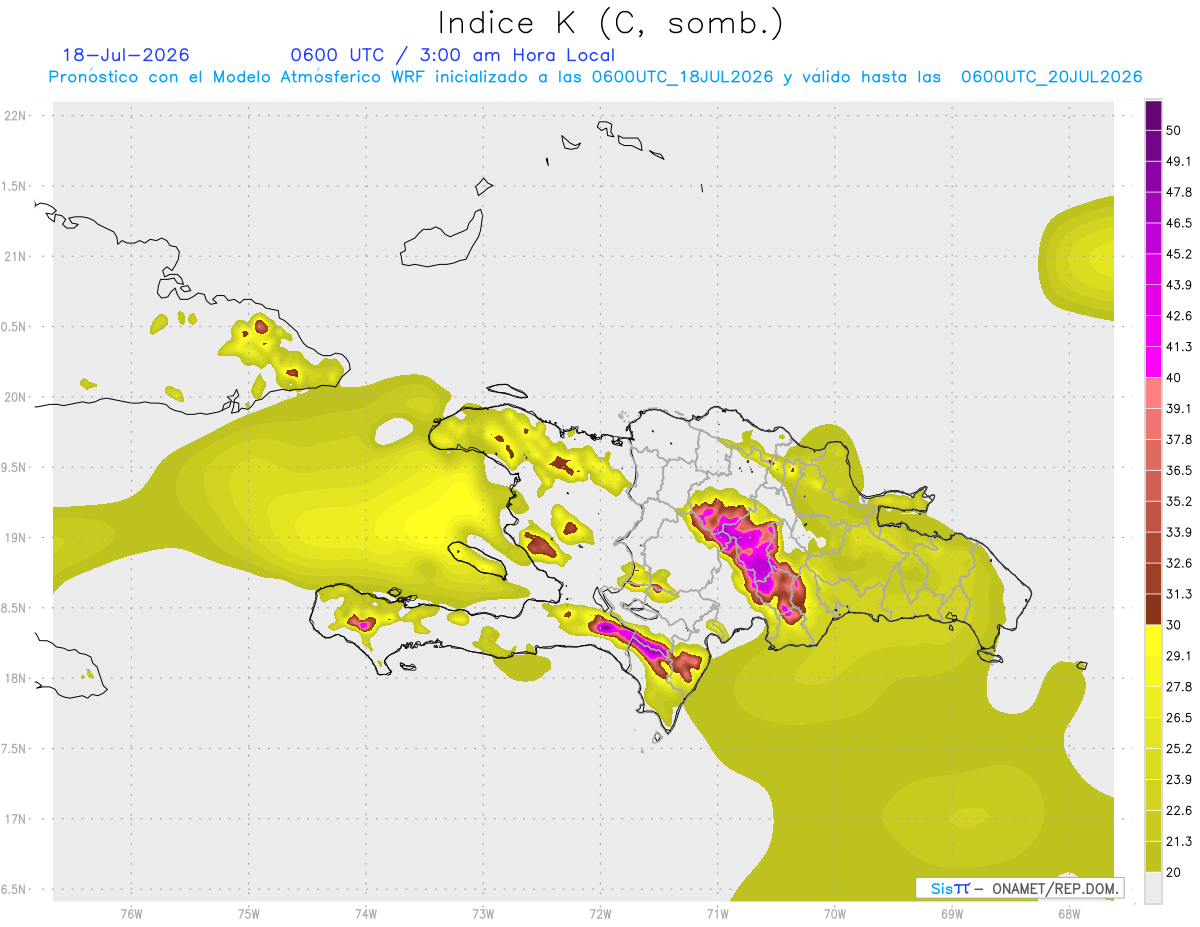Click the 76W longitude axis label

pyautogui.click(x=131, y=914)
